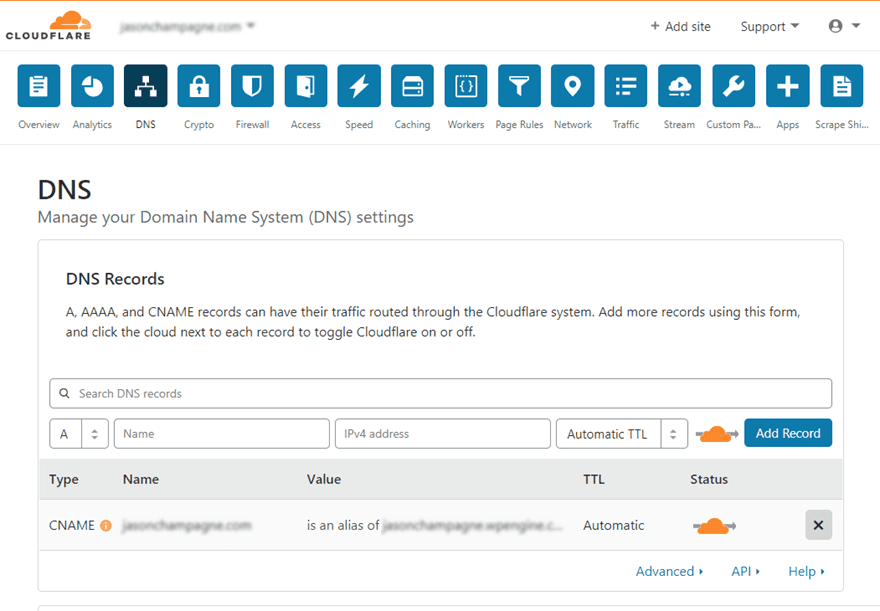Open the Advanced link
Image resolution: width=880 pixels, height=611 pixels.
666,571
